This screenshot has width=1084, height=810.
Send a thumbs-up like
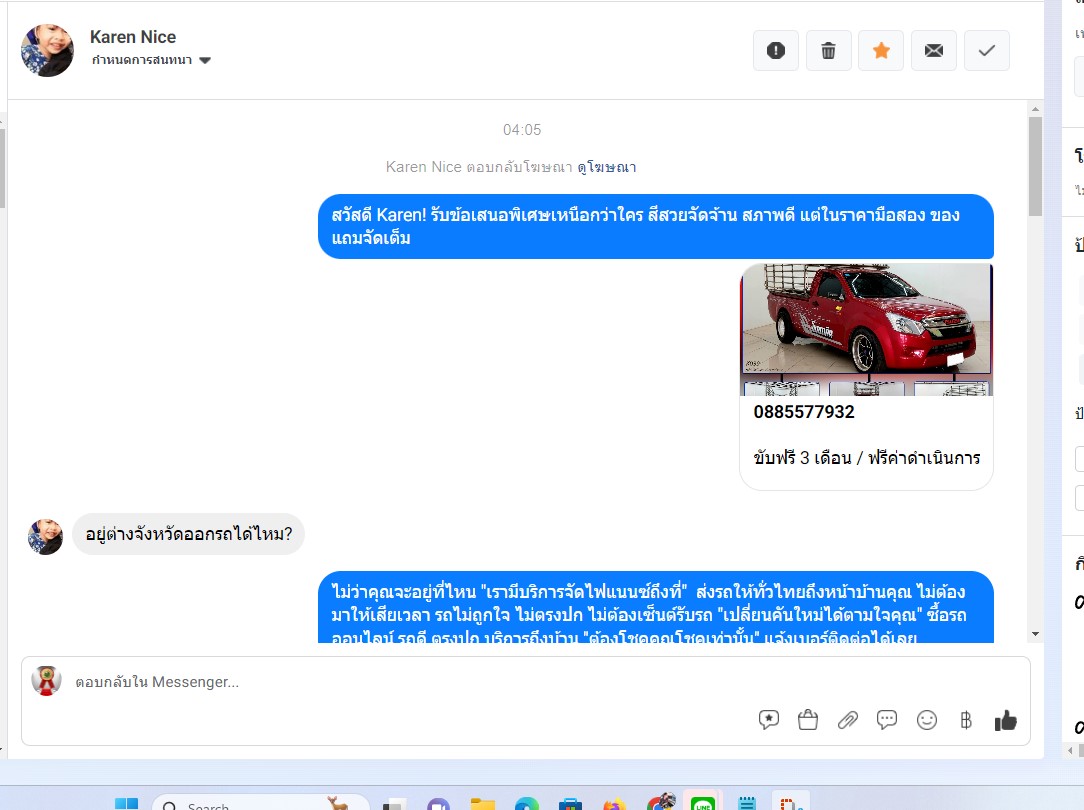tap(1006, 720)
